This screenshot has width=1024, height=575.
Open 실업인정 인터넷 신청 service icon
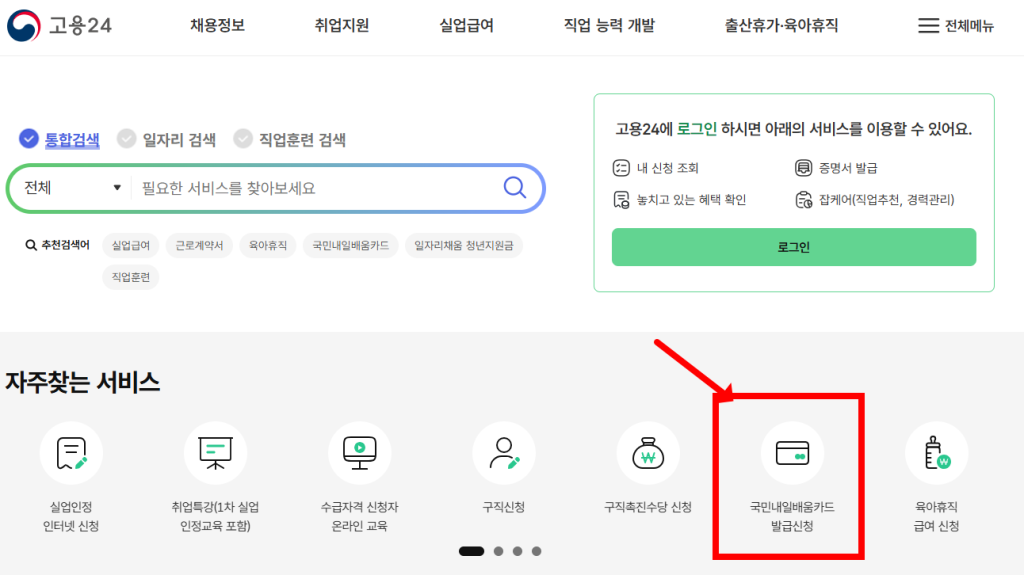(x=71, y=454)
